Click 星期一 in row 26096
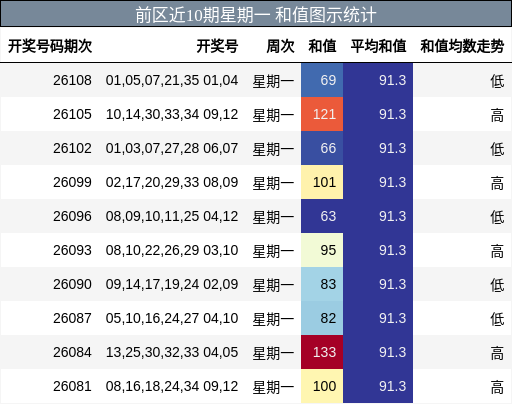The width and height of the screenshot is (512, 404). [273, 217]
